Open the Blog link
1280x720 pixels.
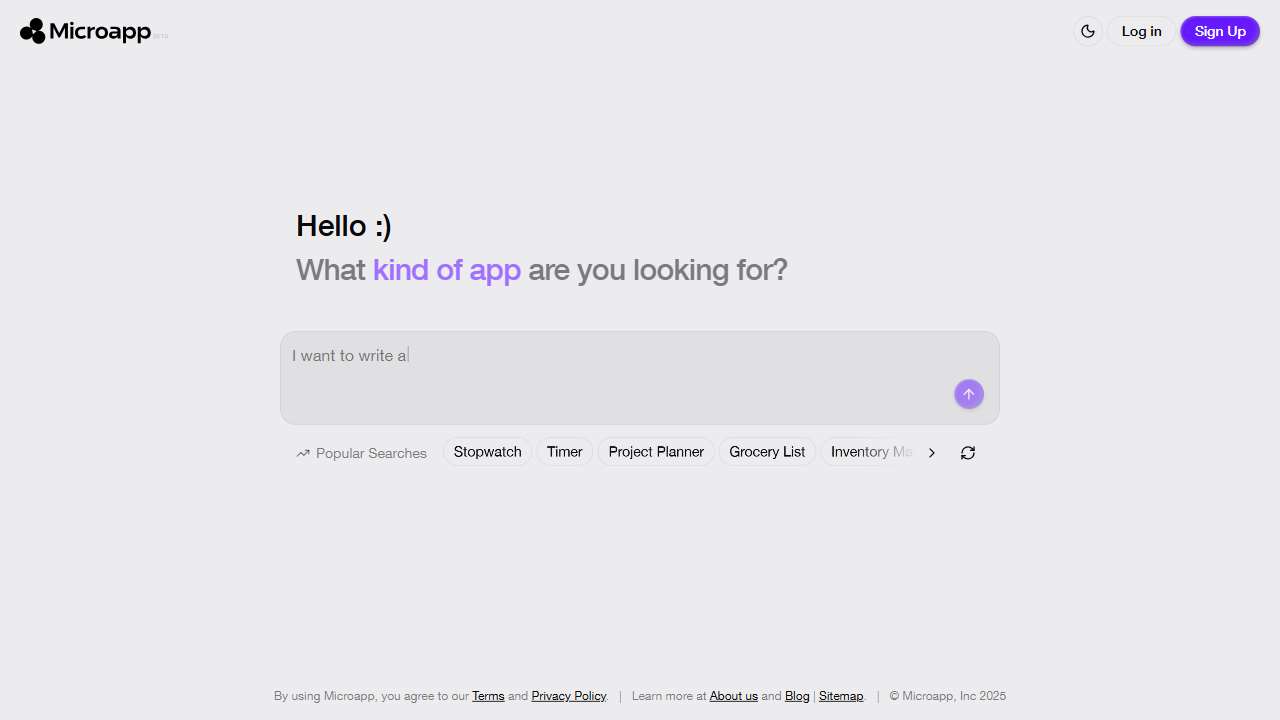point(797,695)
